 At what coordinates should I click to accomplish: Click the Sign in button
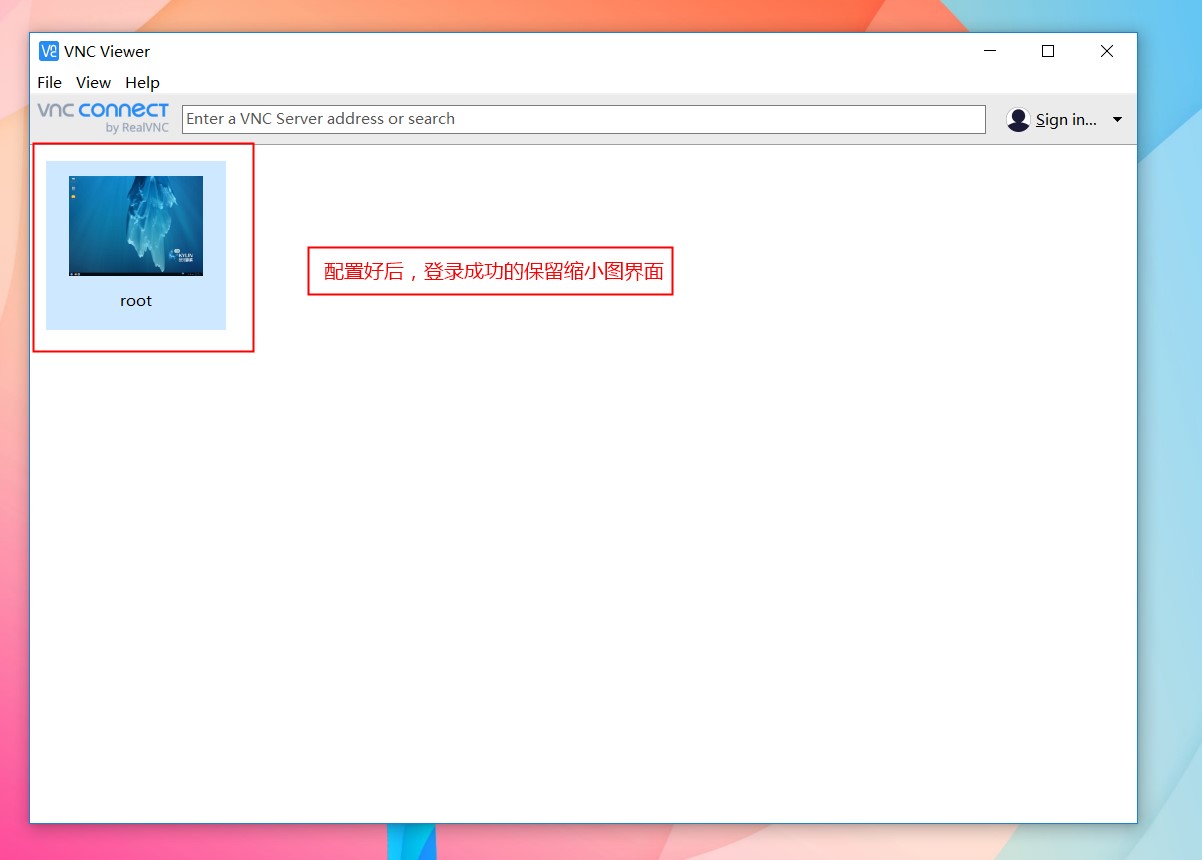tap(1066, 119)
